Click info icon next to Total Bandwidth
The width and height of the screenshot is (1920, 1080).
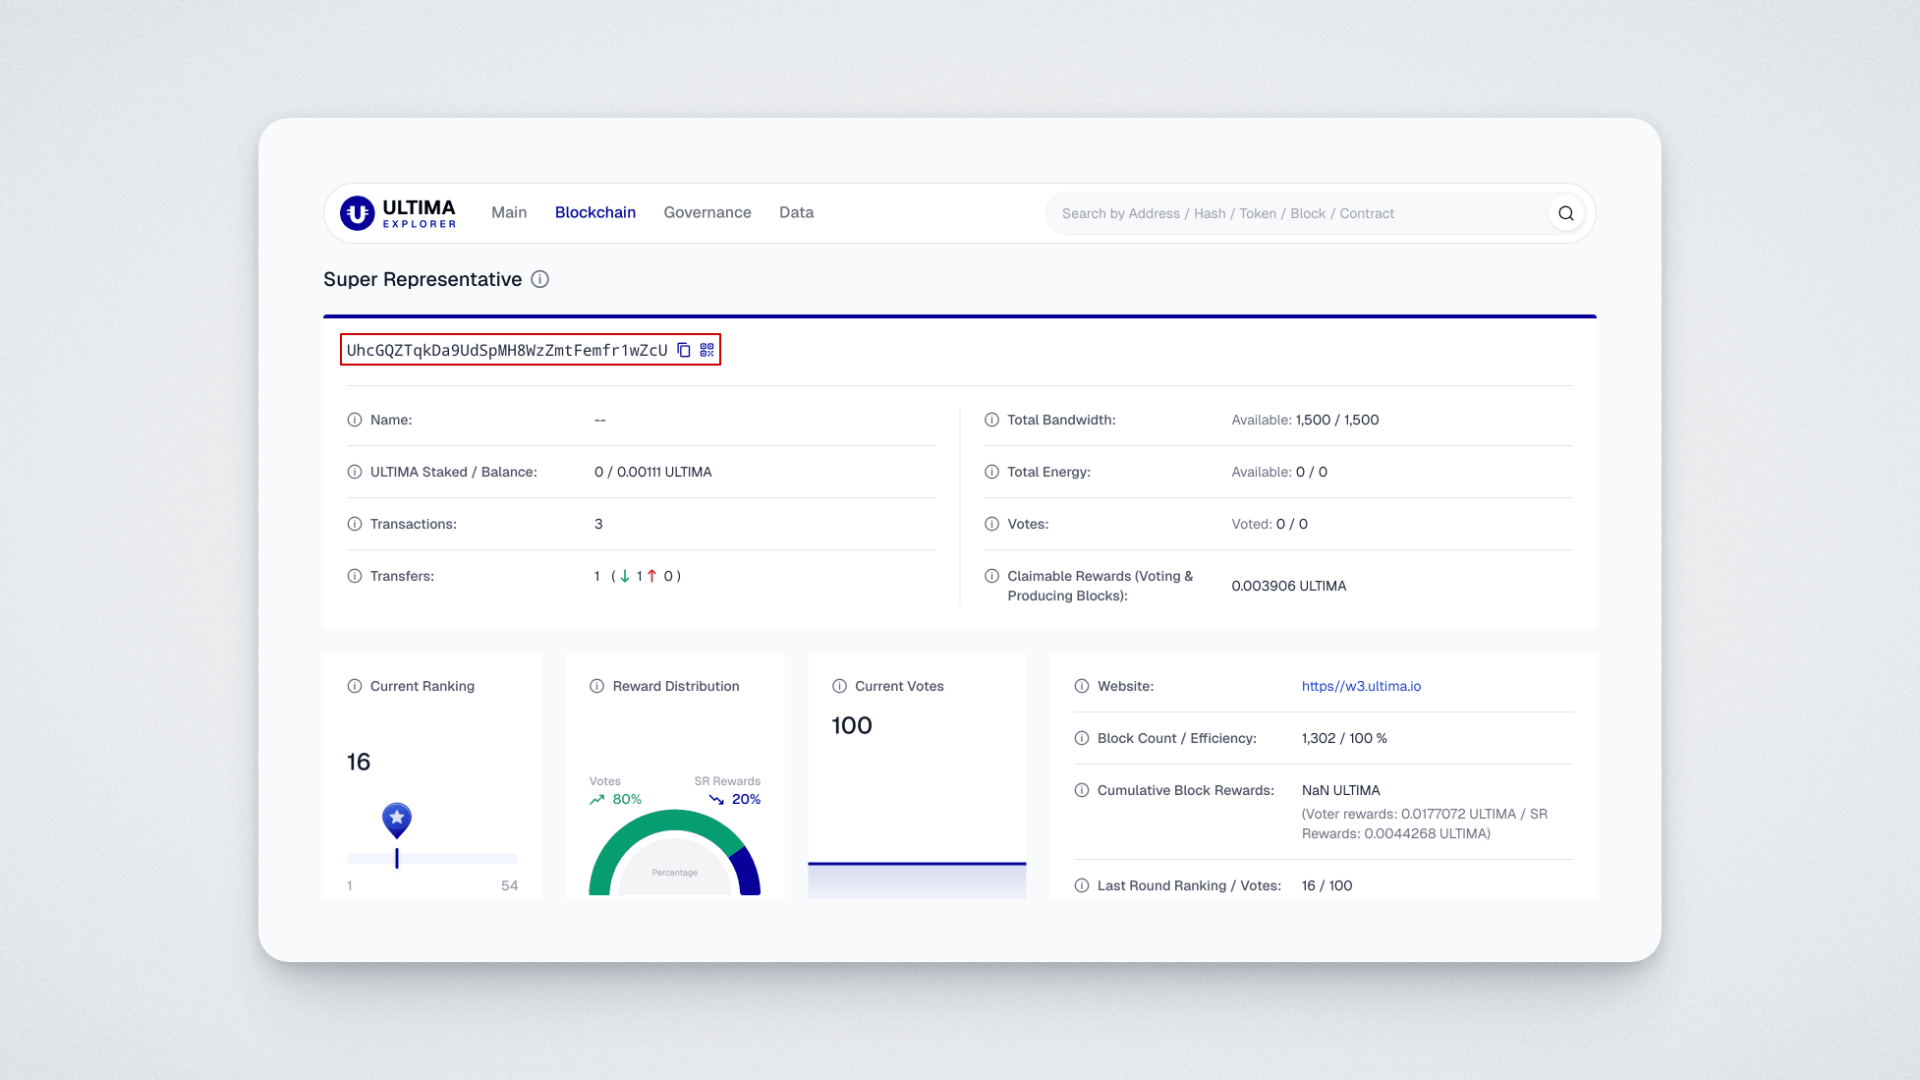991,420
